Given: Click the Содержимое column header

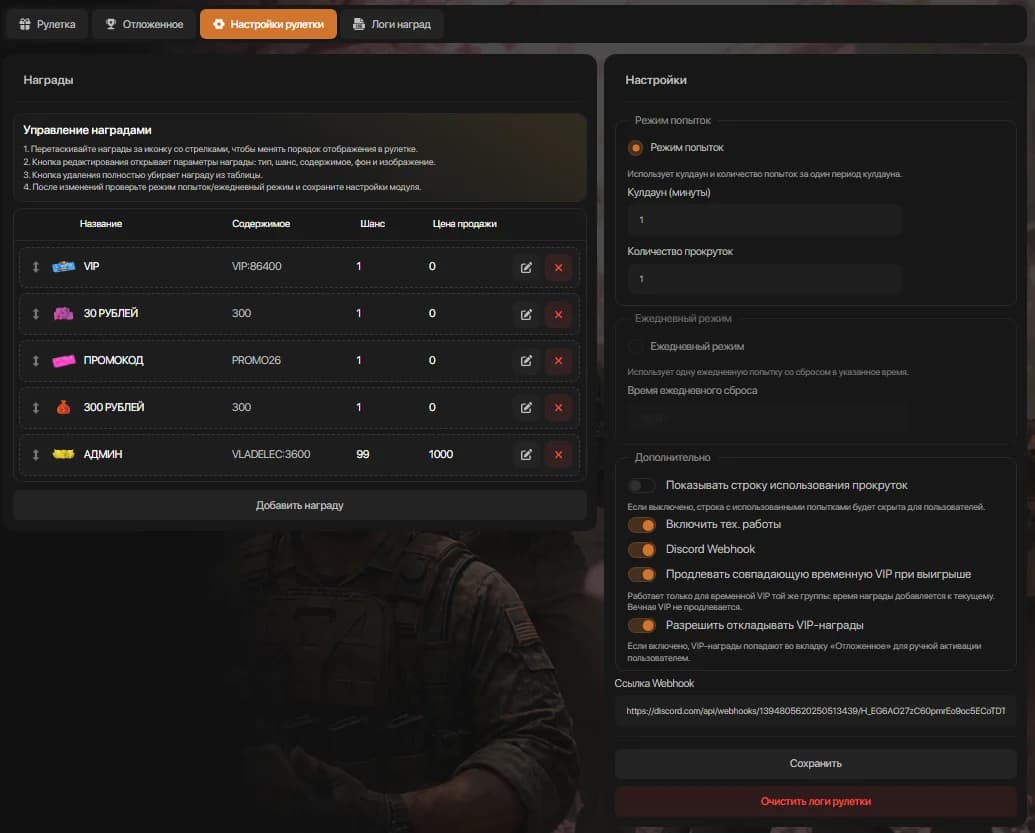Looking at the screenshot, I should click(x=261, y=224).
